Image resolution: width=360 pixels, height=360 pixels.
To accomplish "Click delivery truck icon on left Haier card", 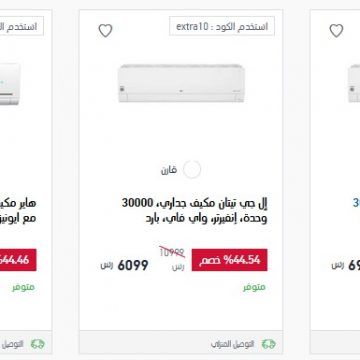I will click(37, 344).
